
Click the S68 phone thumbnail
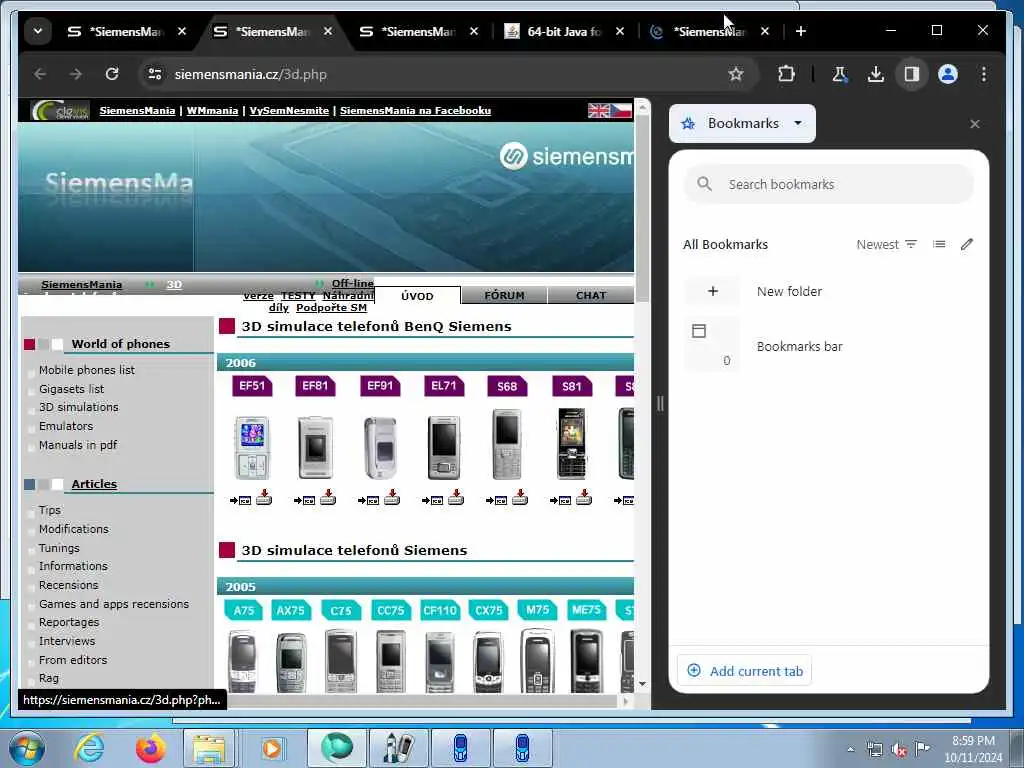pyautogui.click(x=507, y=444)
